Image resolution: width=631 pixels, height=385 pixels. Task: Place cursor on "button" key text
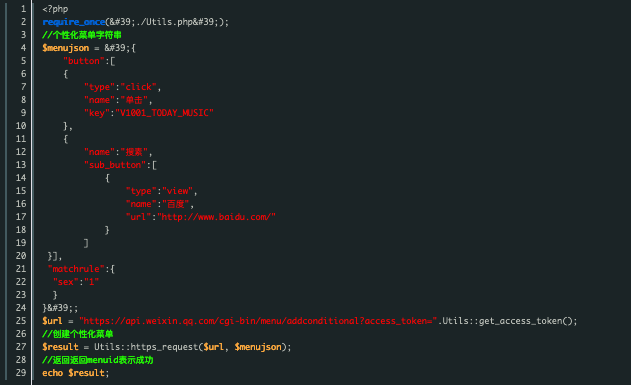pyautogui.click(x=84, y=61)
